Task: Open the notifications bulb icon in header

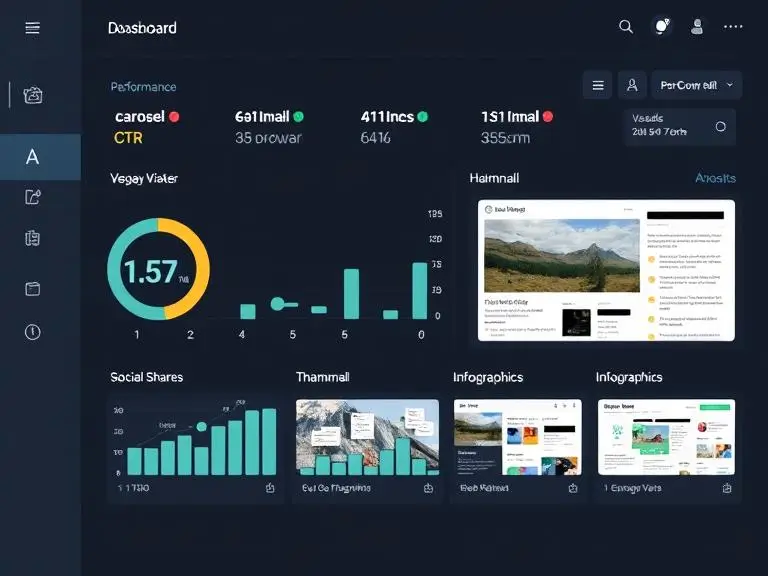Action: point(662,26)
